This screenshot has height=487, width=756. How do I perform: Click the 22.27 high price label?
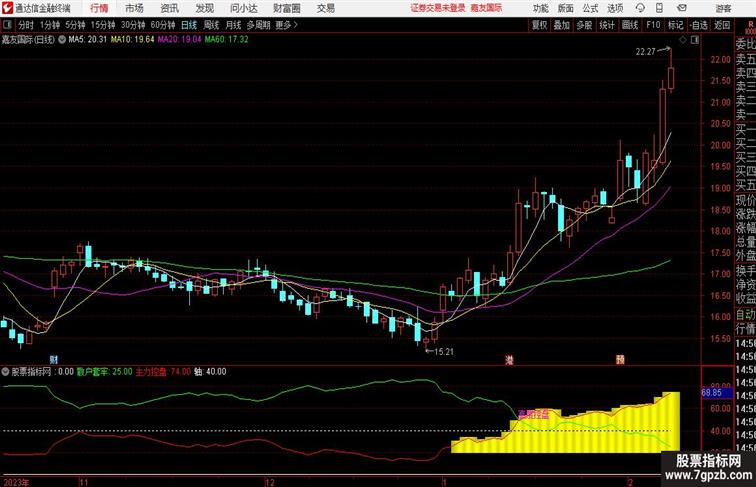click(646, 52)
